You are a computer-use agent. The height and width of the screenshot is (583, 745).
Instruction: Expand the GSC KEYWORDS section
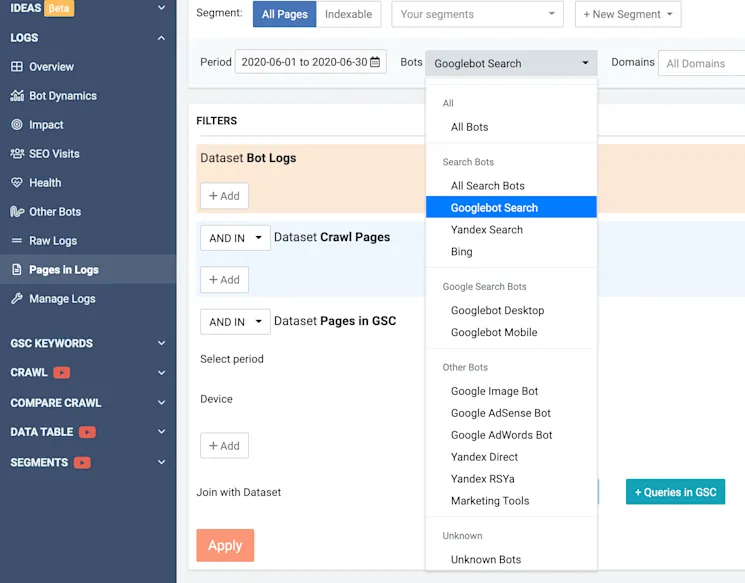pos(162,343)
